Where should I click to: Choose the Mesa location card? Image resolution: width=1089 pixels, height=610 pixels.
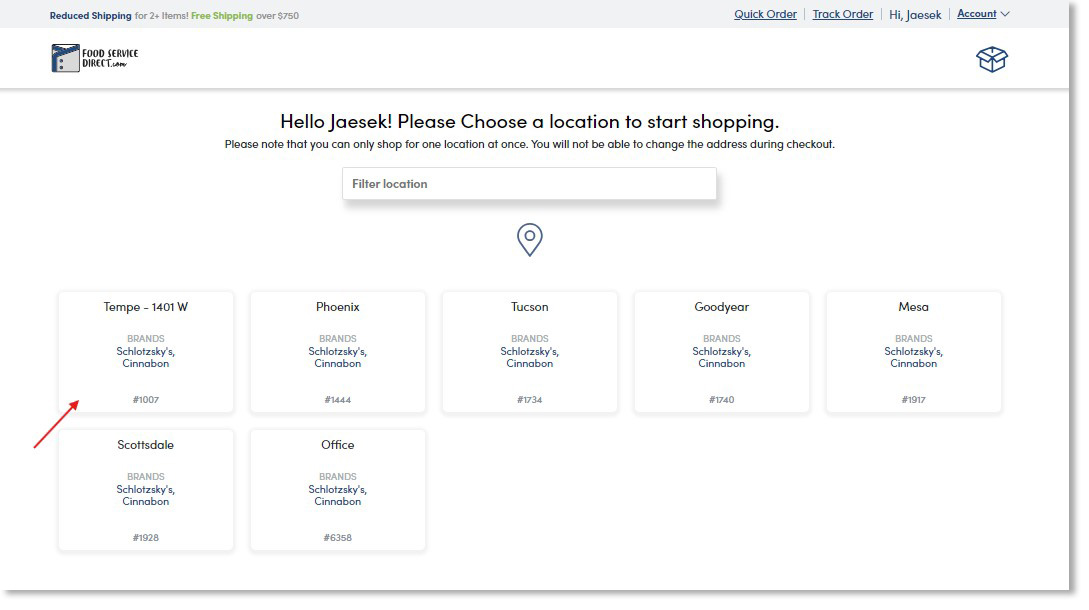pos(913,352)
